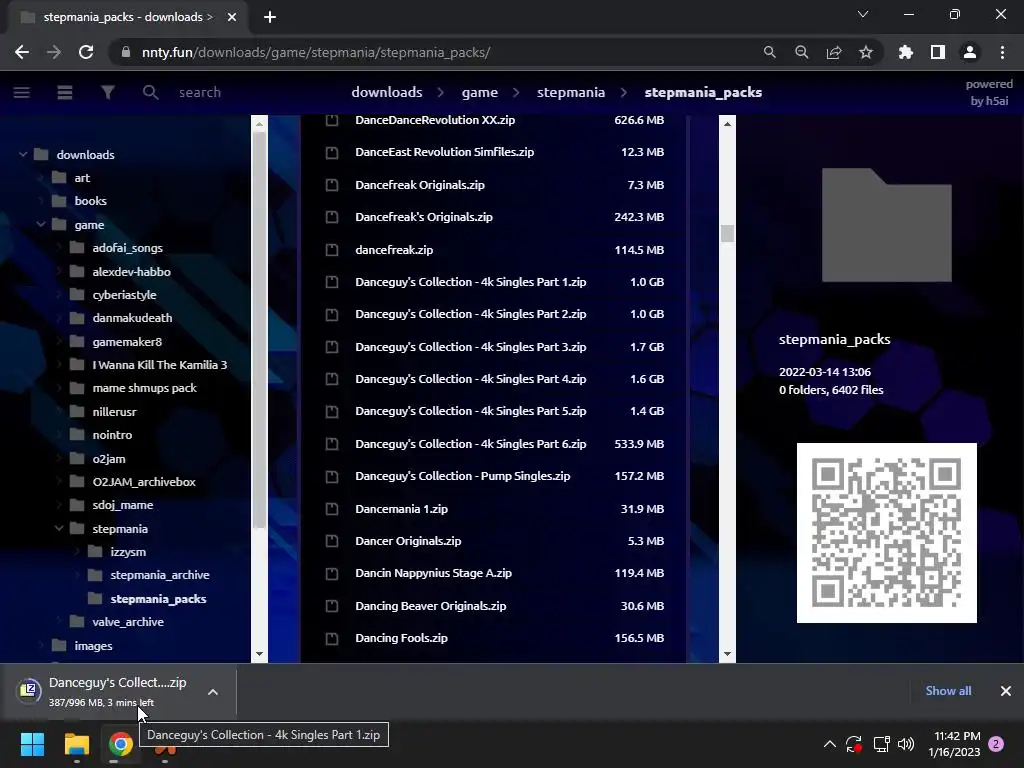Click the QR code image
Image resolution: width=1024 pixels, height=768 pixels.
pyautogui.click(x=886, y=533)
